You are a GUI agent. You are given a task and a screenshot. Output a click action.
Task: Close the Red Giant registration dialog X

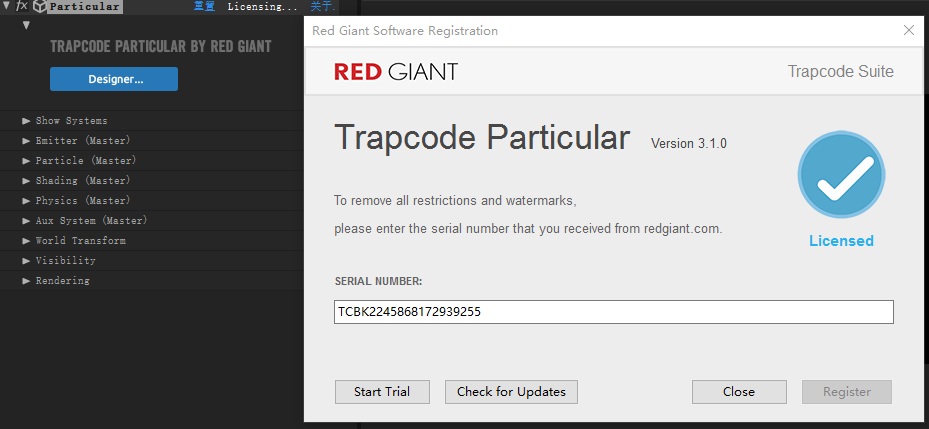908,30
